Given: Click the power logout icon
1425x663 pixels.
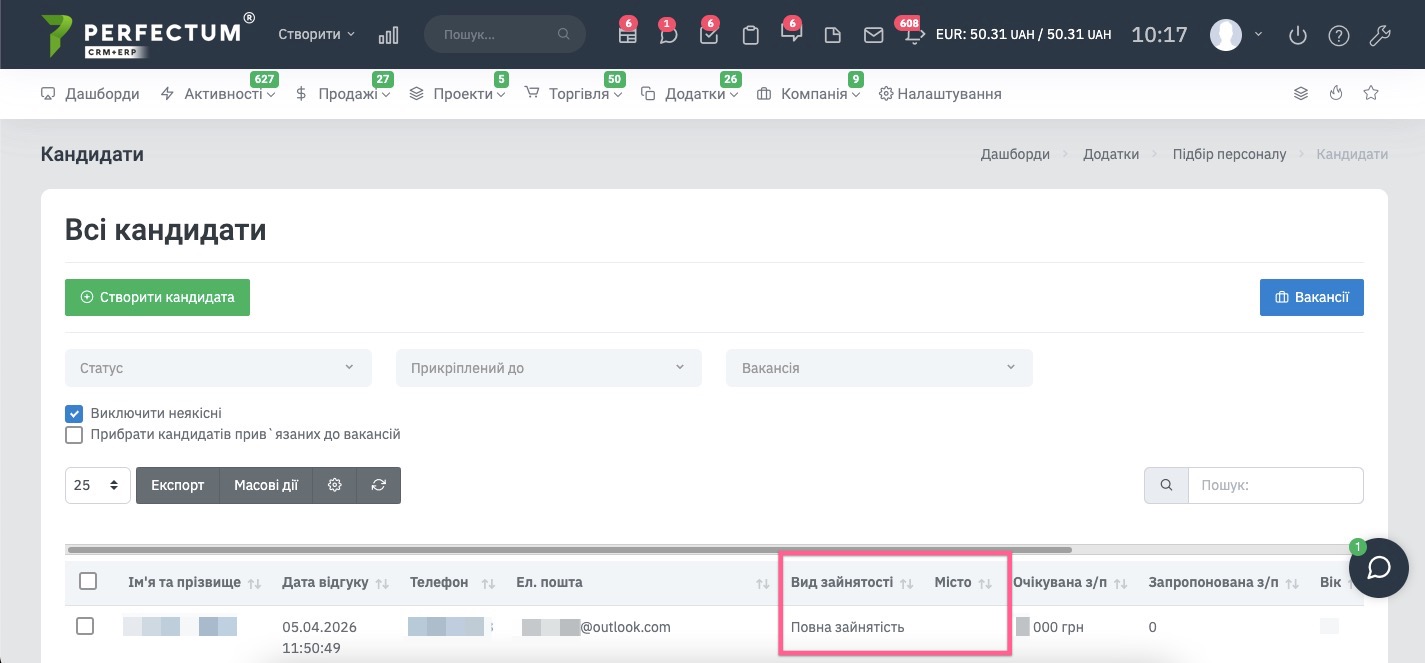Looking at the screenshot, I should [1298, 35].
